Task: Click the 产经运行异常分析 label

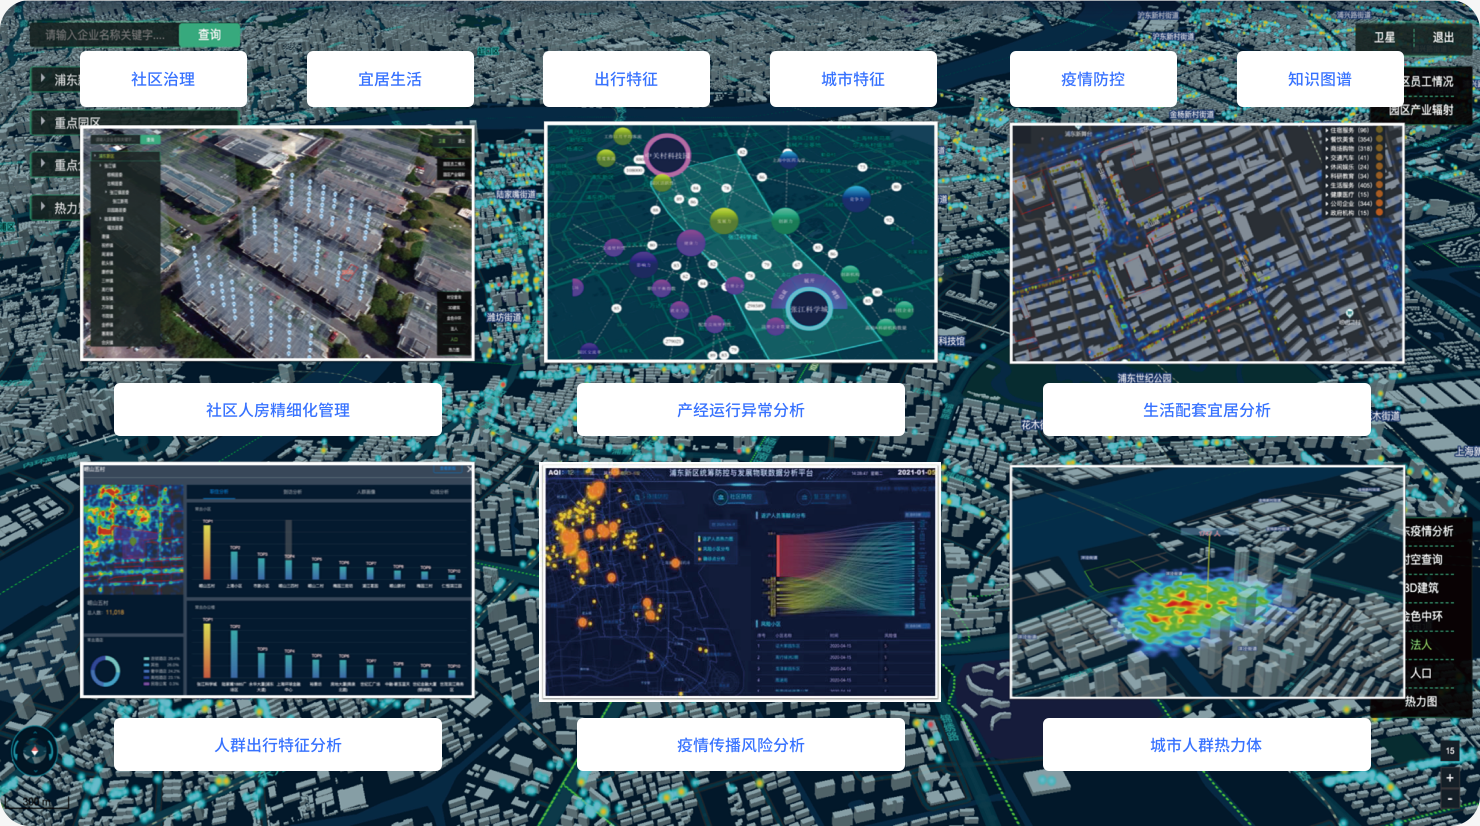Action: point(740,410)
